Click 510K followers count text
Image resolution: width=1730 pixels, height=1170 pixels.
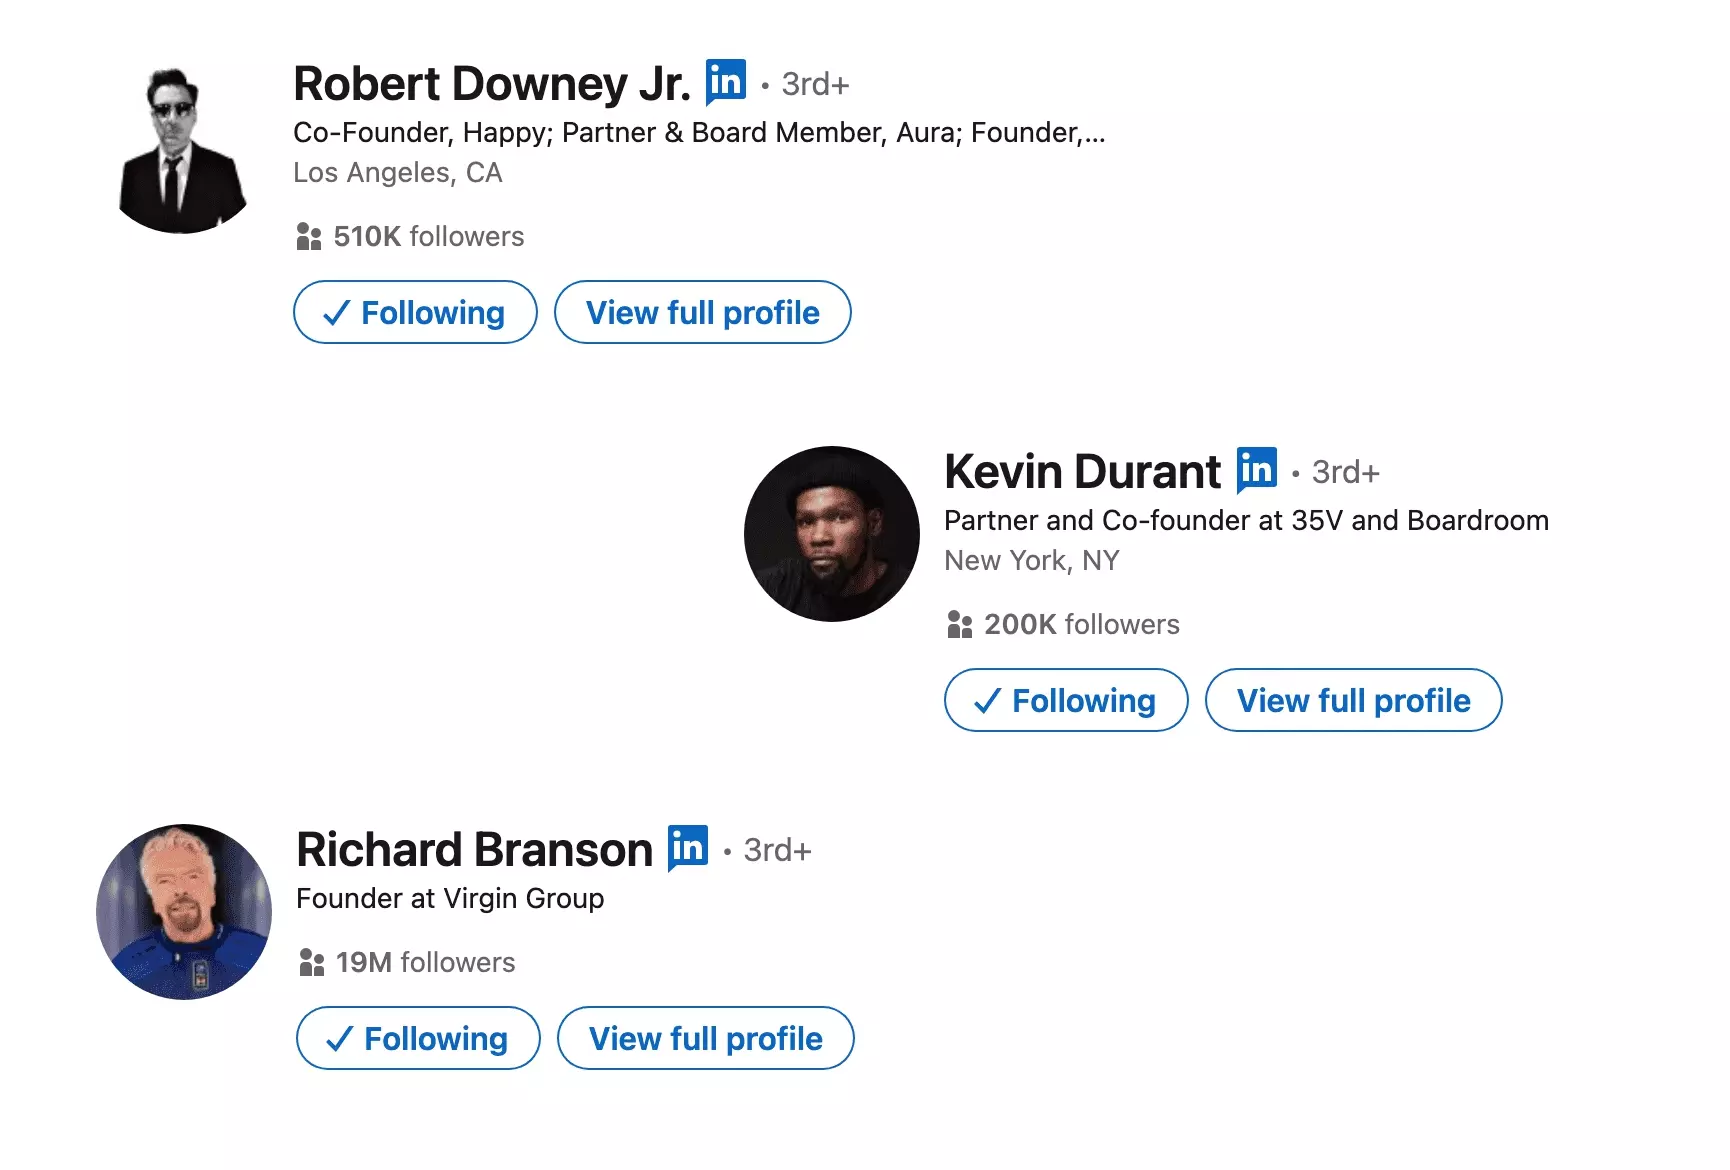point(428,236)
